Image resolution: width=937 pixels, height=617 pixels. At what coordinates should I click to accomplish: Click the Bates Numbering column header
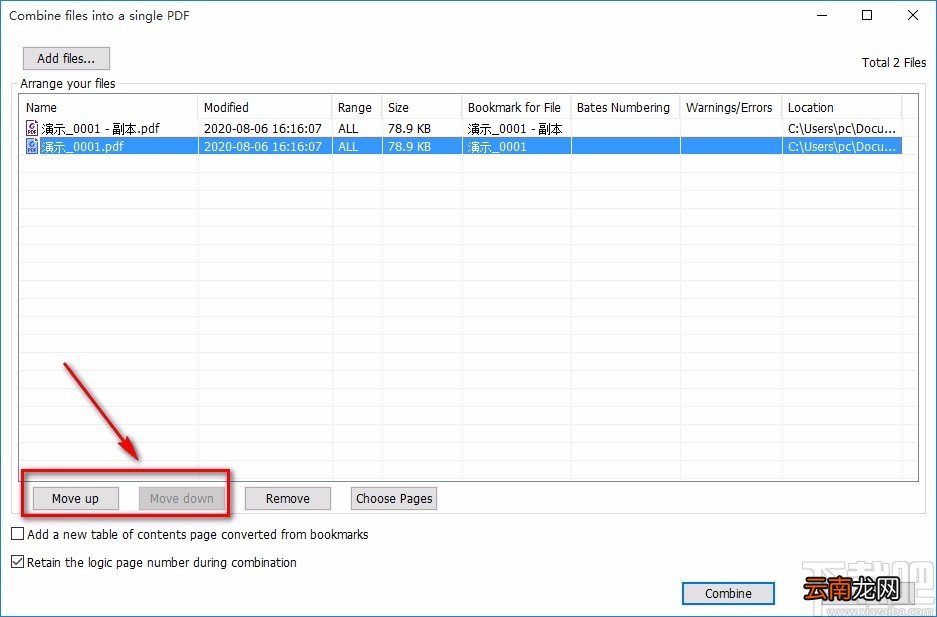point(626,108)
